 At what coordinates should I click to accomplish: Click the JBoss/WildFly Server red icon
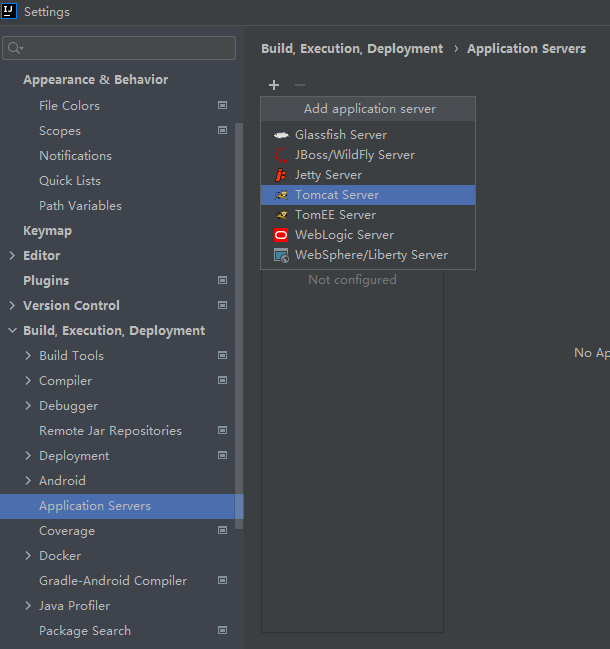[x=281, y=155]
